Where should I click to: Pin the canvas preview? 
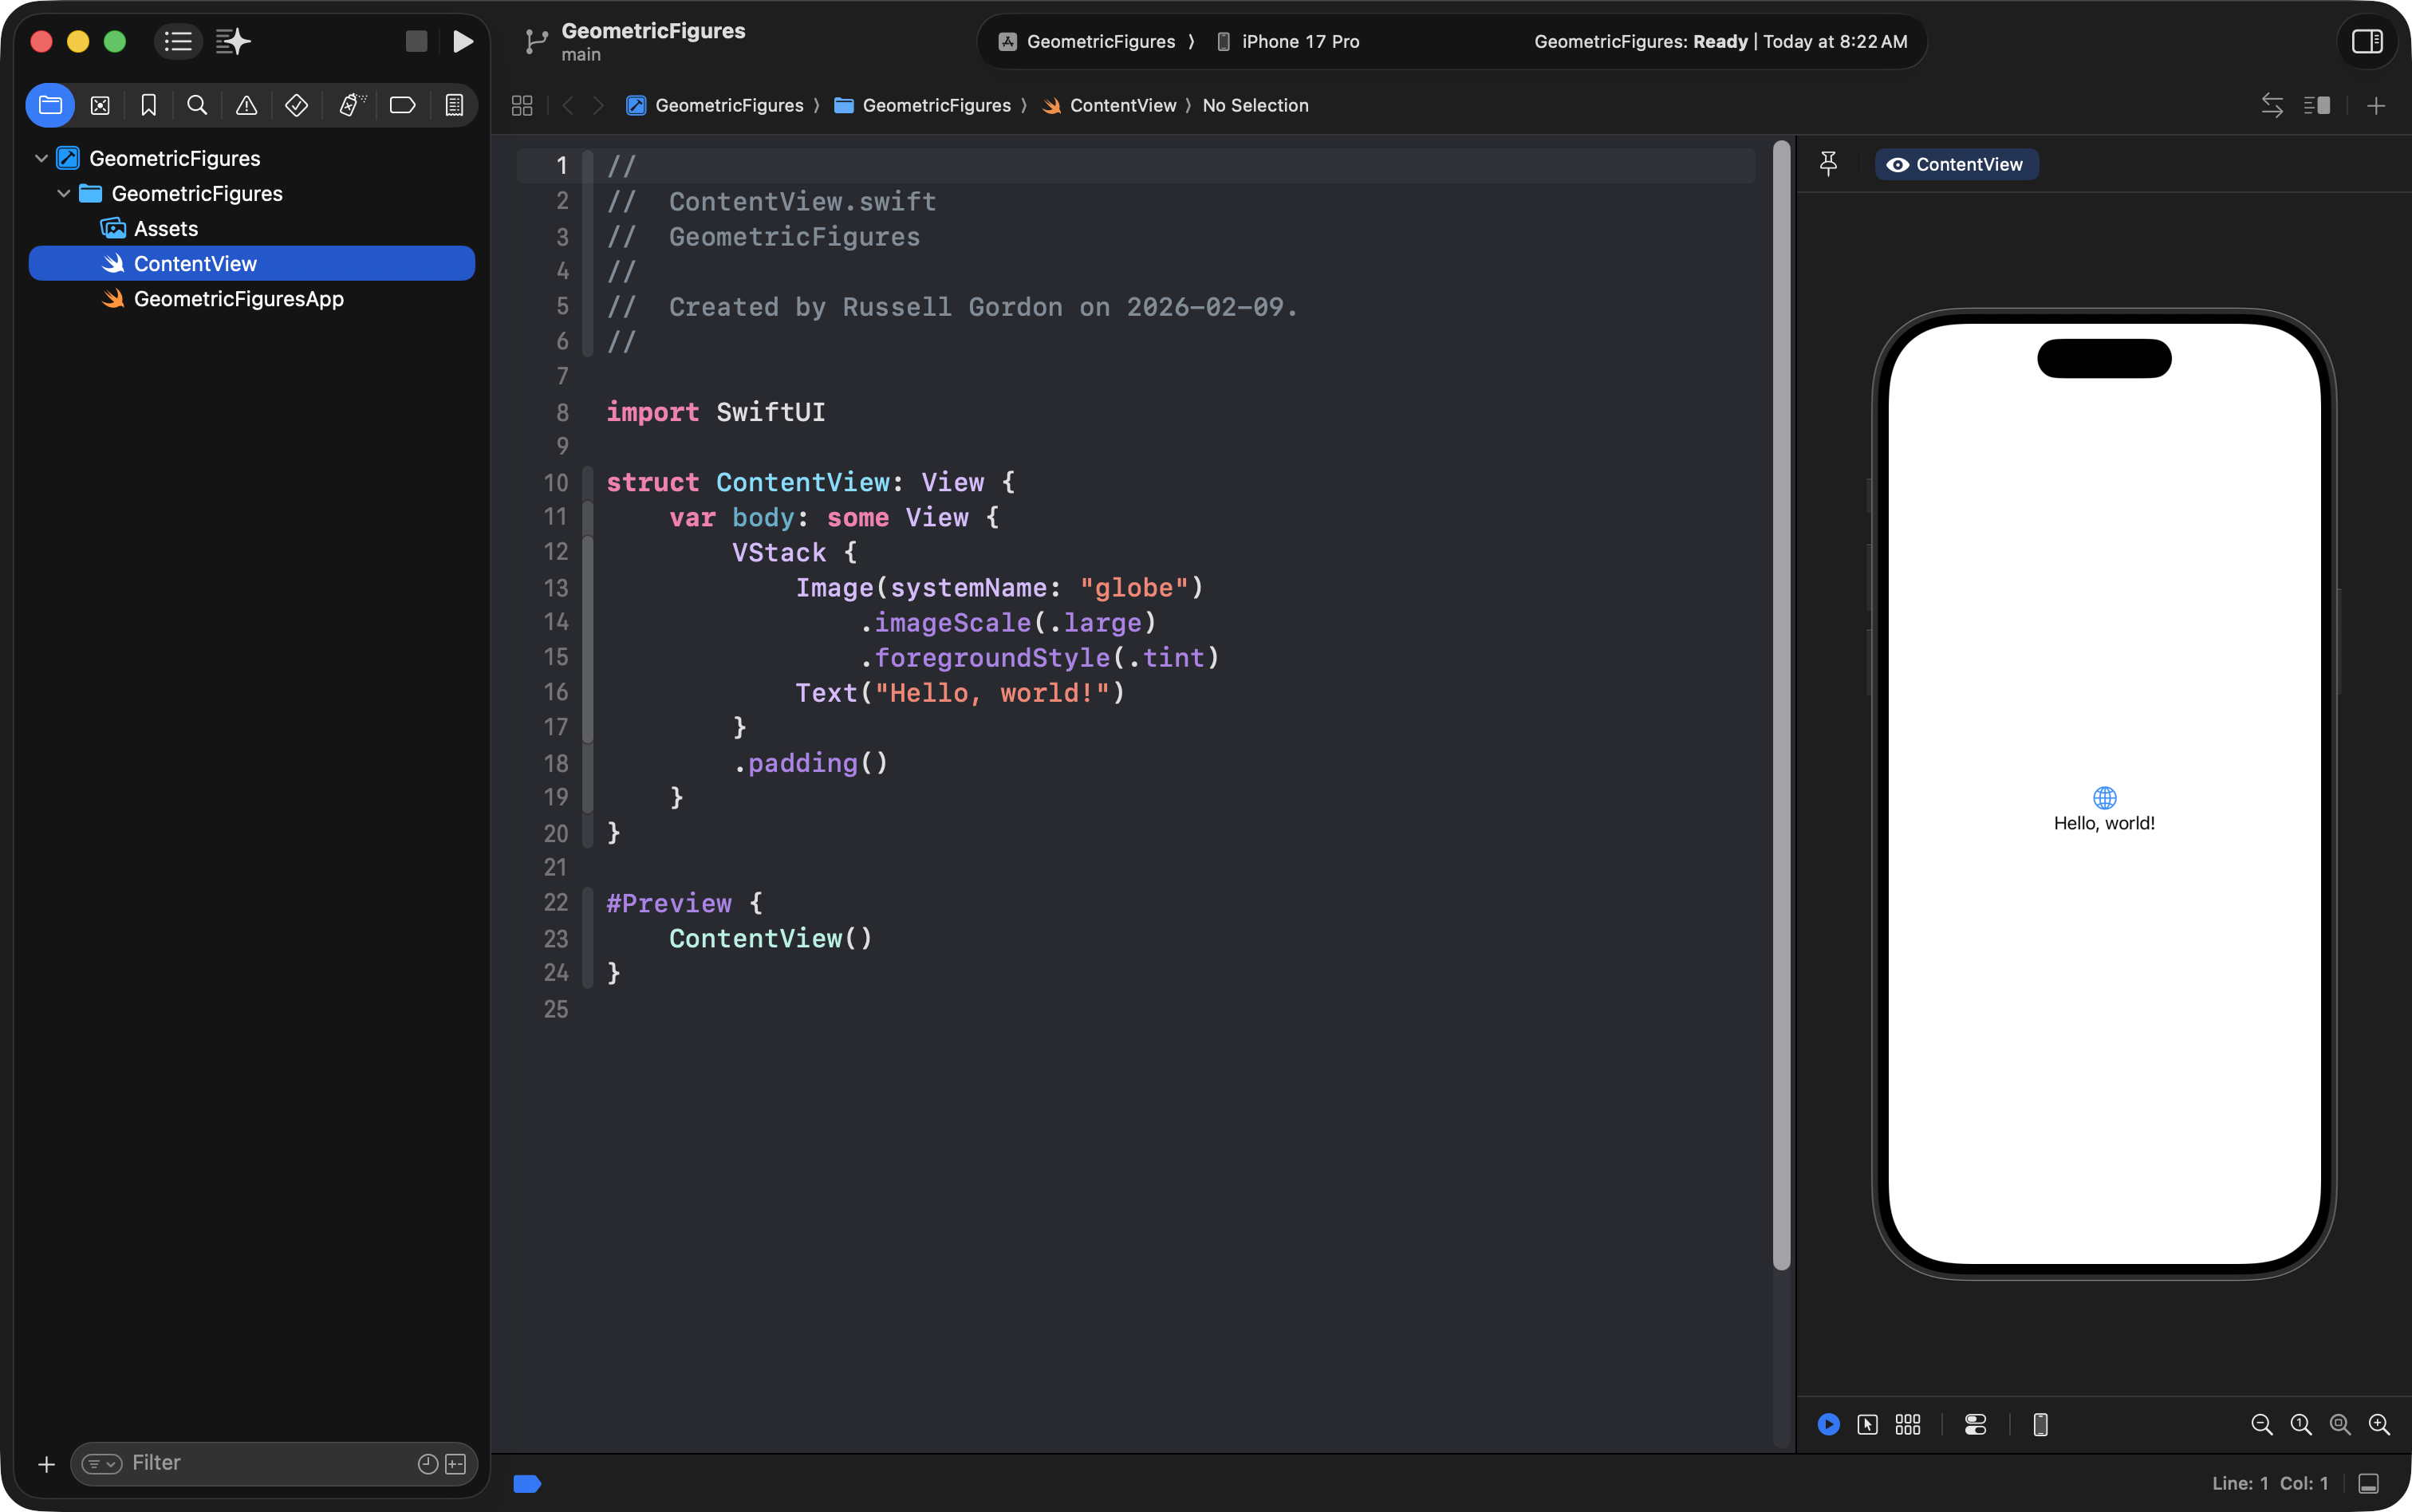tap(1828, 164)
